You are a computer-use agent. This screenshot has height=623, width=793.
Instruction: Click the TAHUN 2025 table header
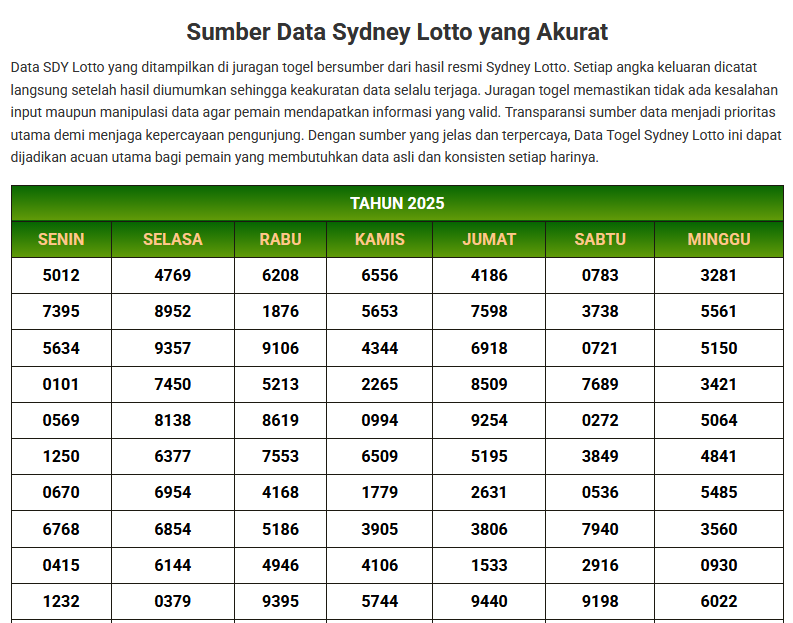pos(397,203)
